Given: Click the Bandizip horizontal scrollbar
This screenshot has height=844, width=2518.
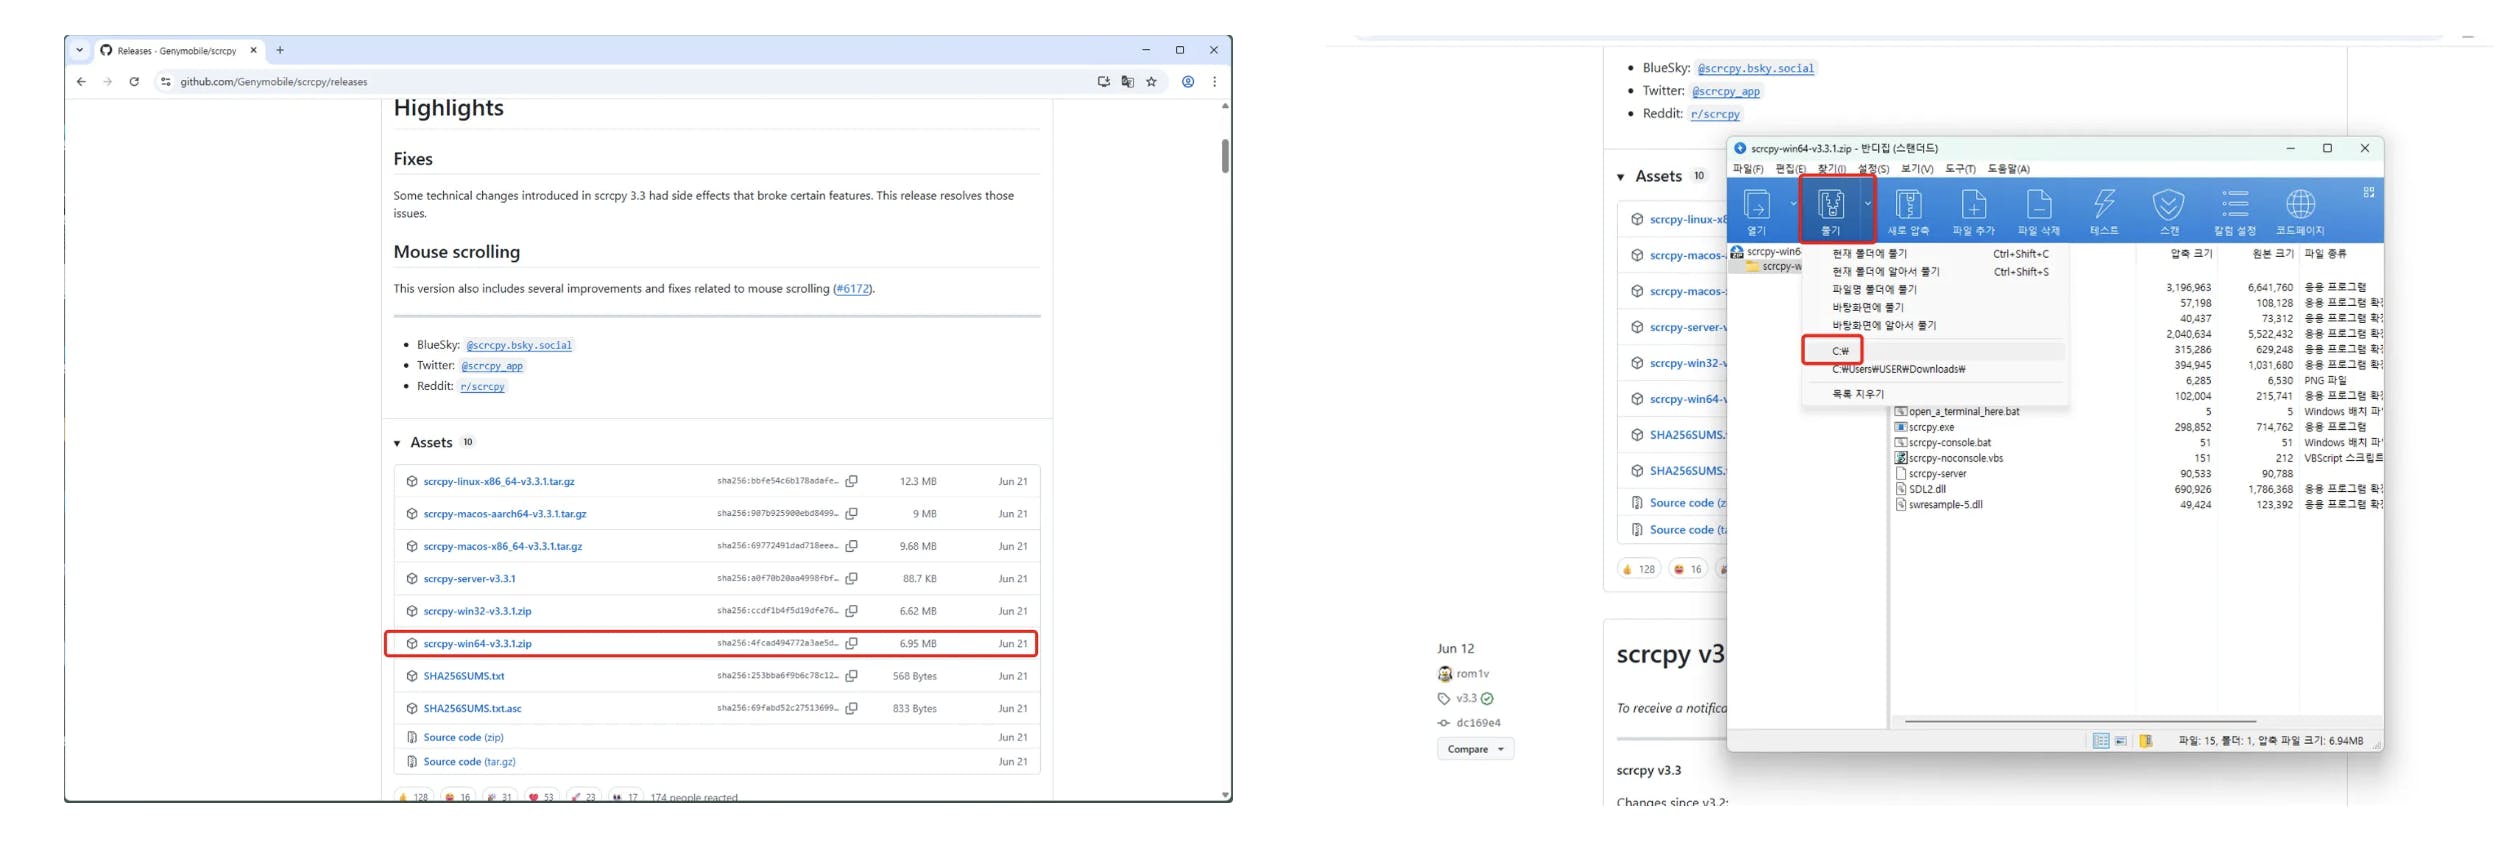Looking at the screenshot, I should 2080,721.
